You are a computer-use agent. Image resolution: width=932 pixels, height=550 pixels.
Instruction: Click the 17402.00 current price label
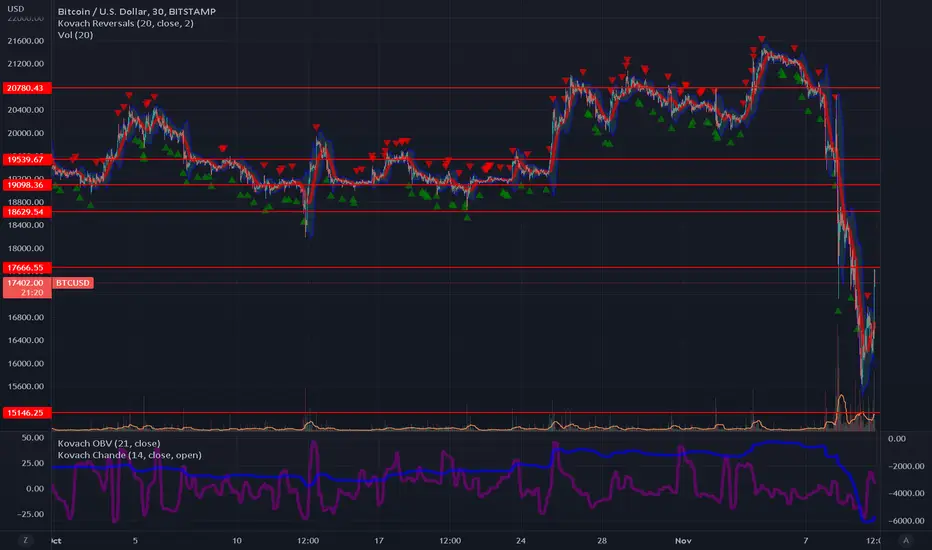[26, 283]
